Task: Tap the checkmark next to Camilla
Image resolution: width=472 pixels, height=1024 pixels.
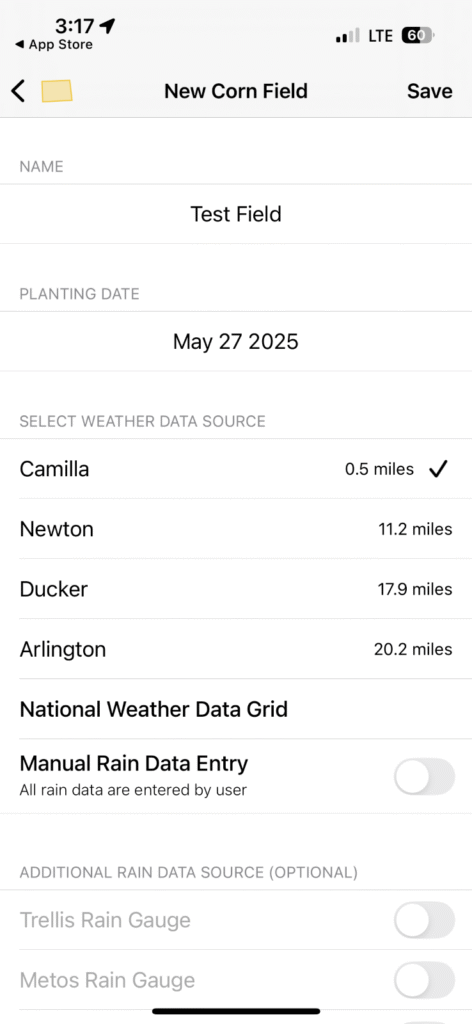Action: coord(438,469)
